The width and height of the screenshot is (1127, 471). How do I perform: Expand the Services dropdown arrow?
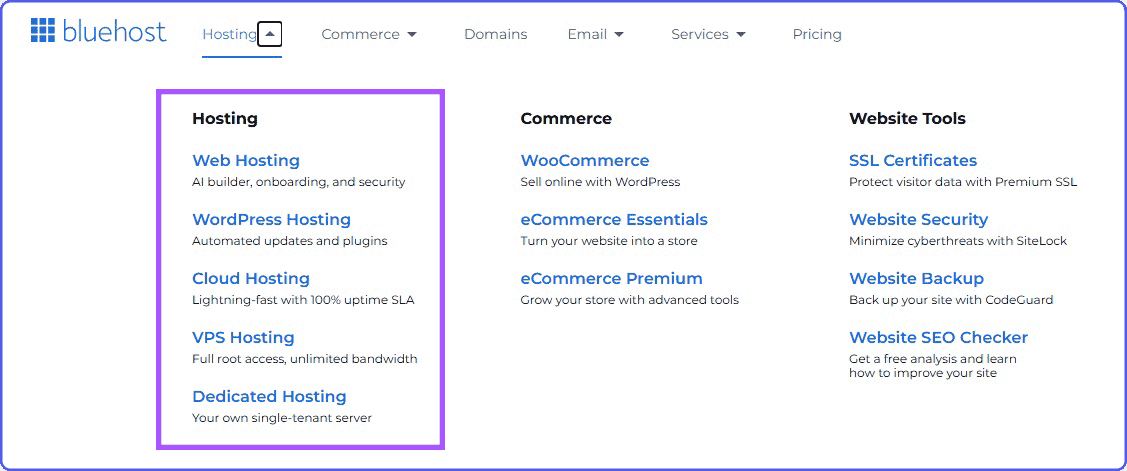(x=741, y=35)
